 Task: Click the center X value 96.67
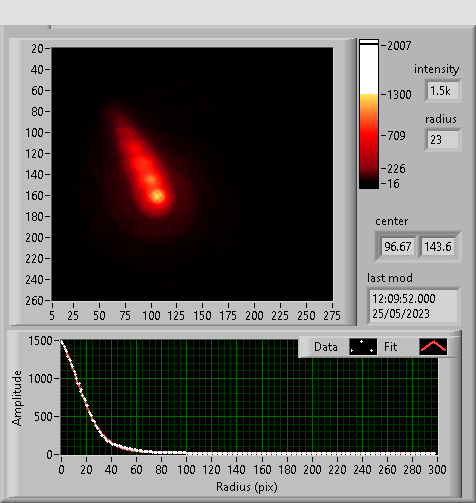398,247
